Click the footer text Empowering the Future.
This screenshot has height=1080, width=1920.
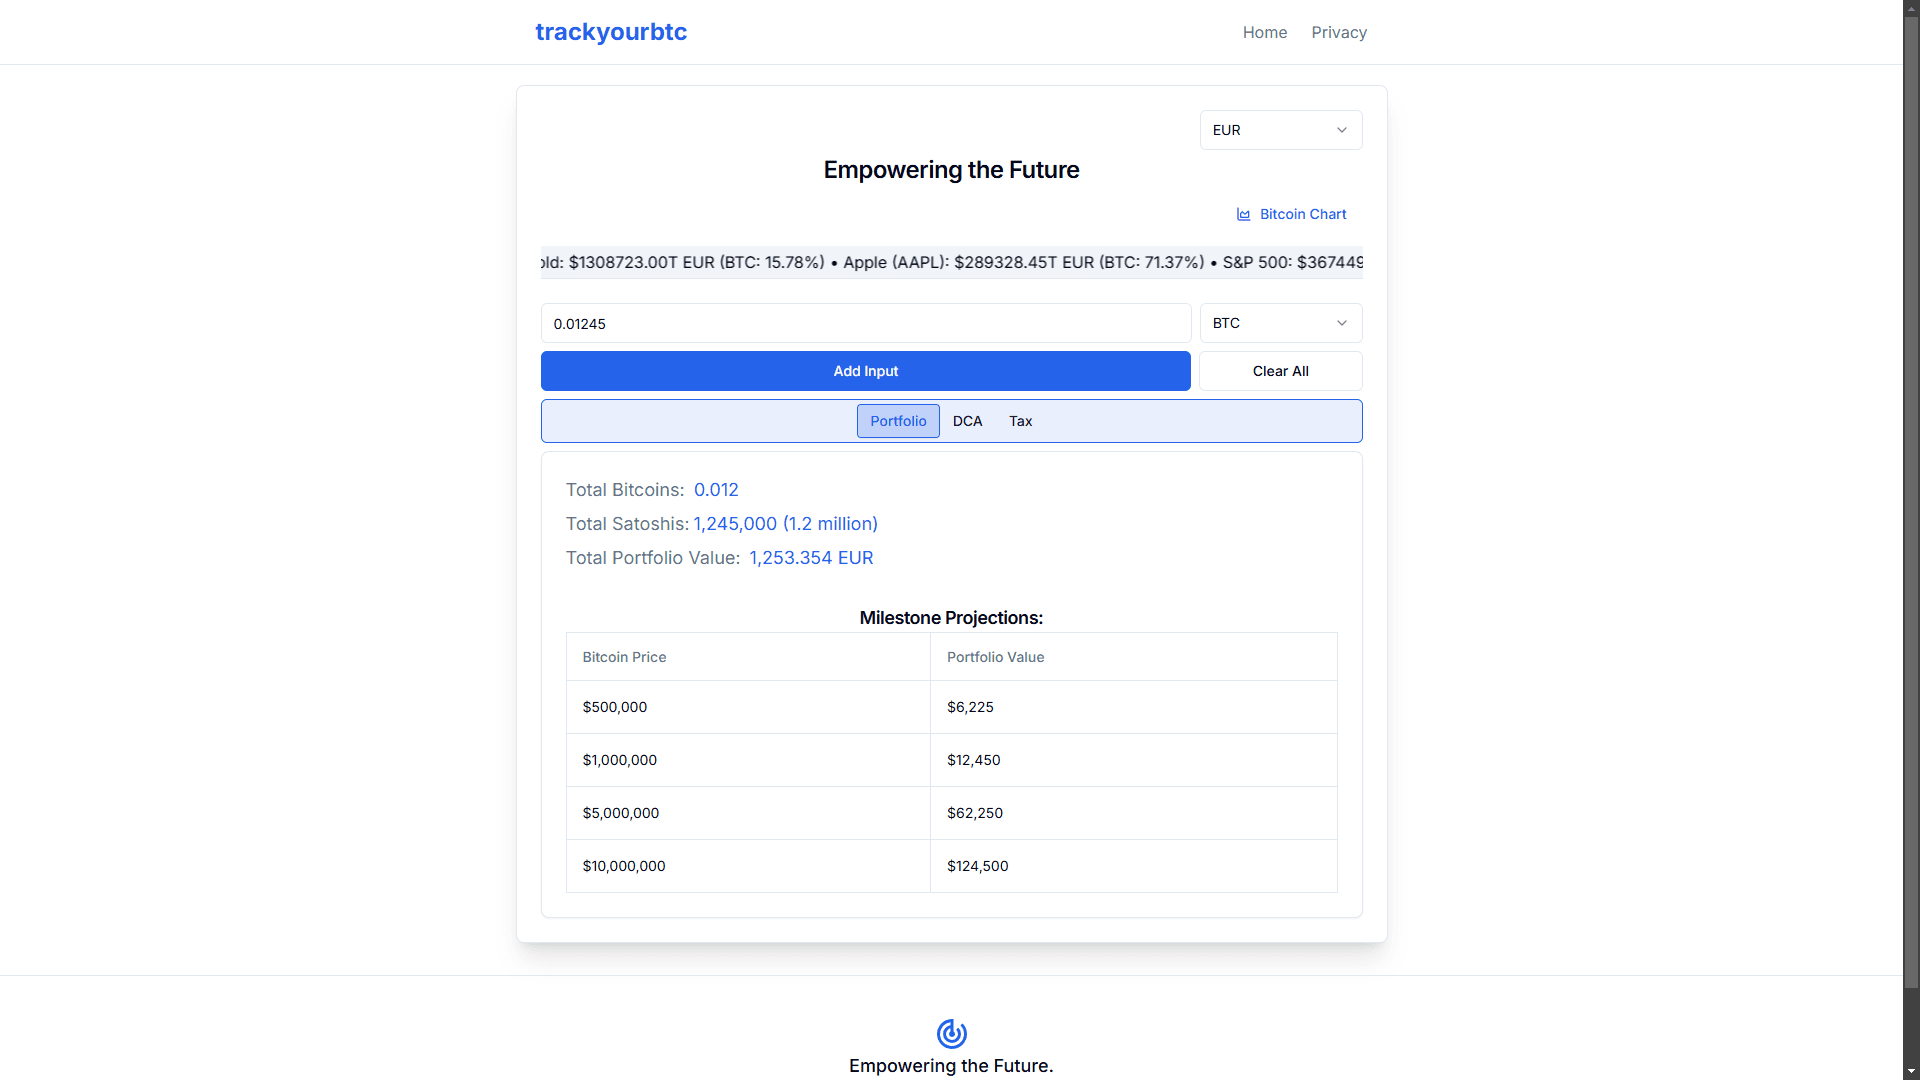pos(951,1066)
